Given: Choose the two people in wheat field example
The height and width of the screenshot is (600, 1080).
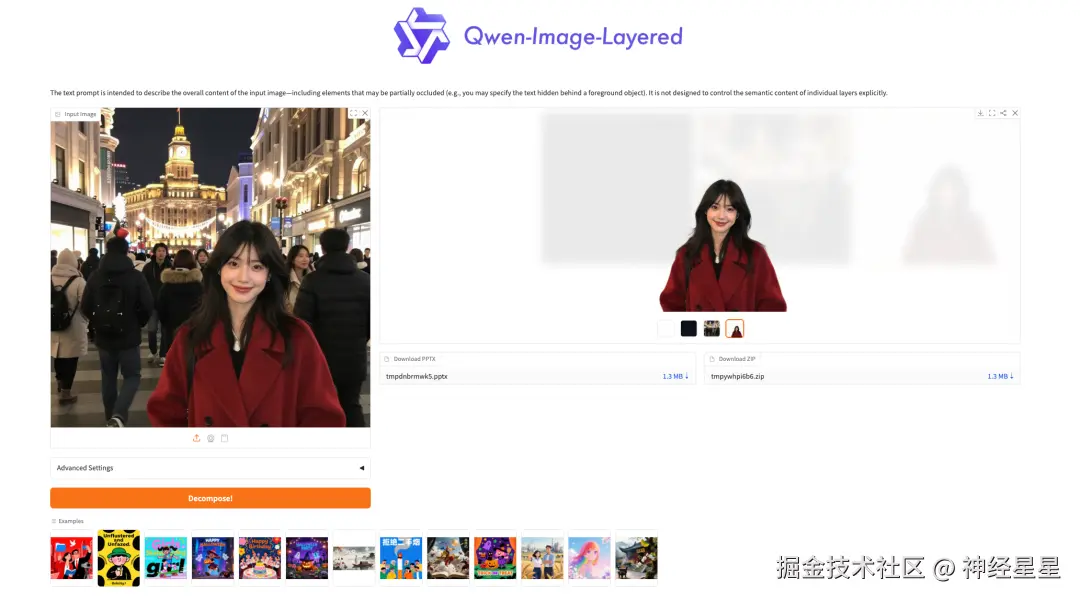Looking at the screenshot, I should [x=542, y=558].
